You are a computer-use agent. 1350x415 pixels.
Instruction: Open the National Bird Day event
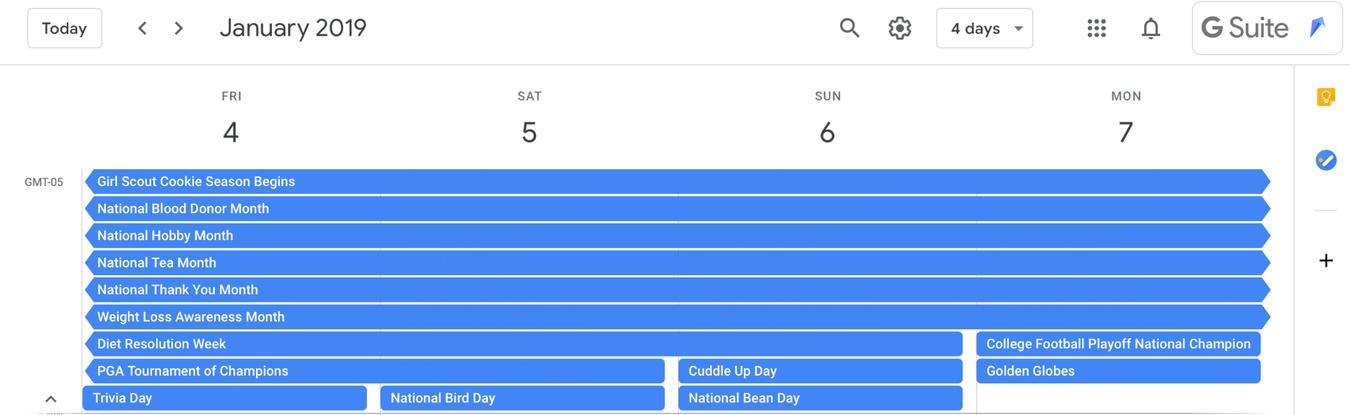522,398
